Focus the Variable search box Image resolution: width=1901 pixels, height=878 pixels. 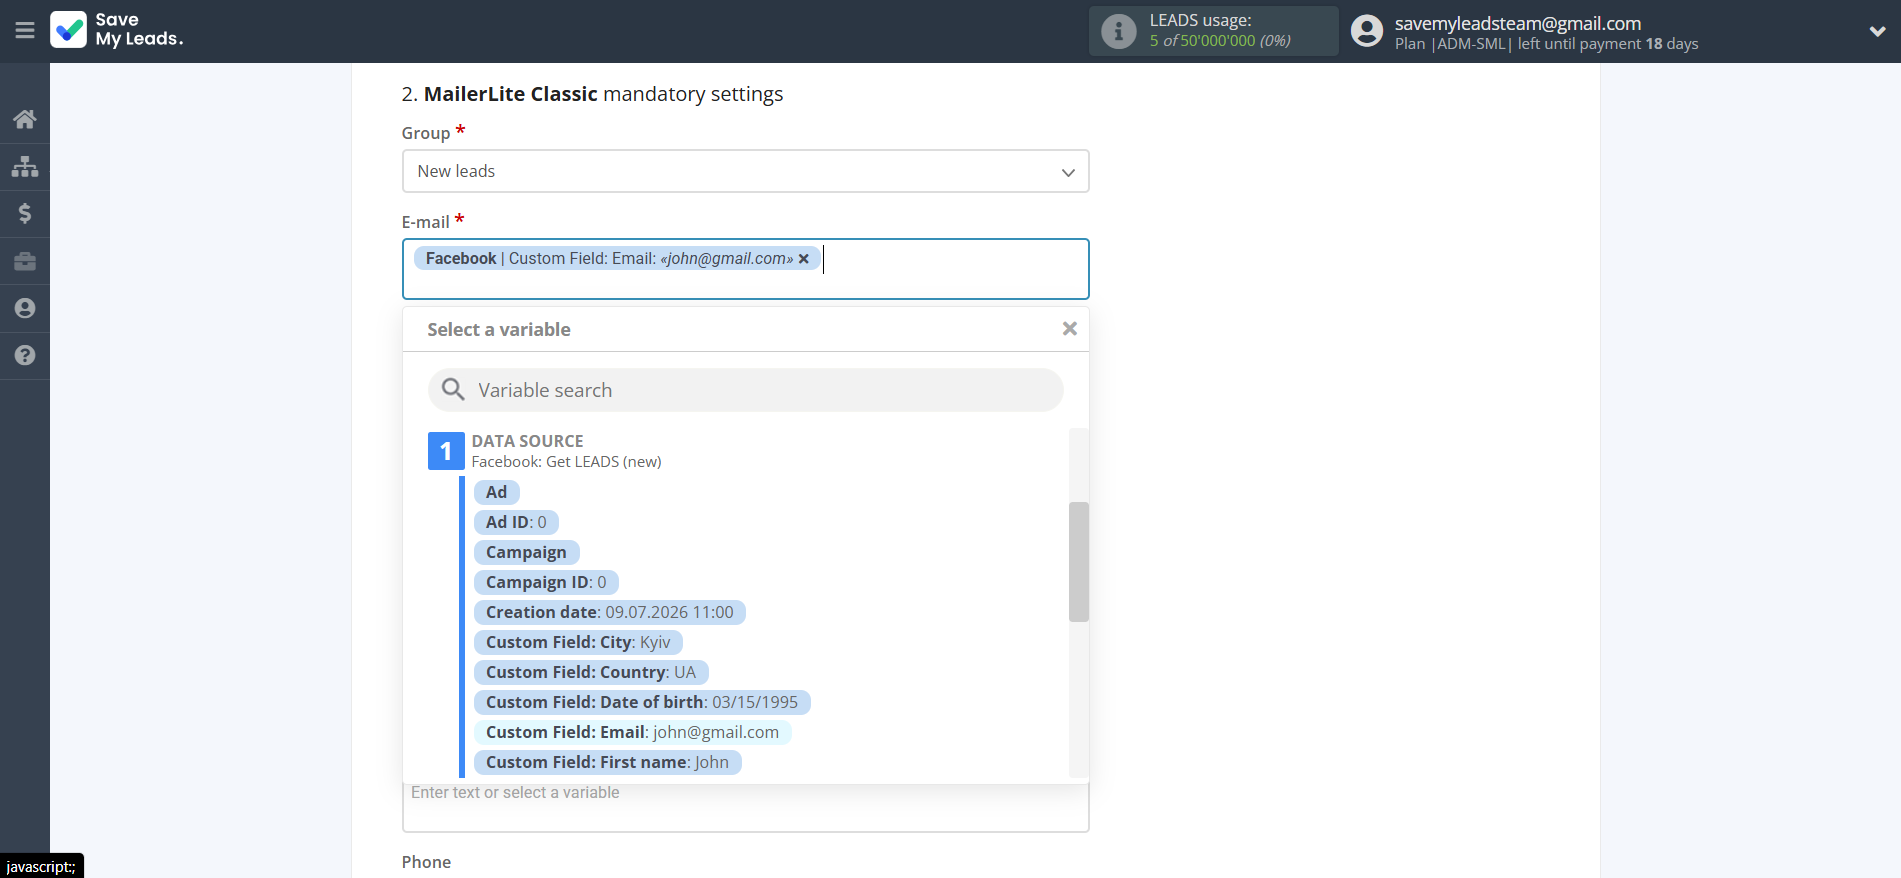point(745,390)
